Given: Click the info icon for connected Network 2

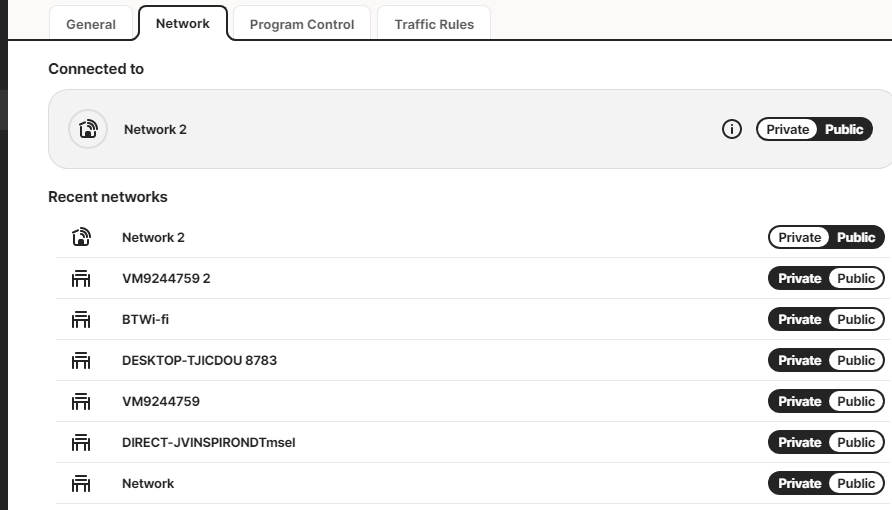Looking at the screenshot, I should pyautogui.click(x=732, y=129).
